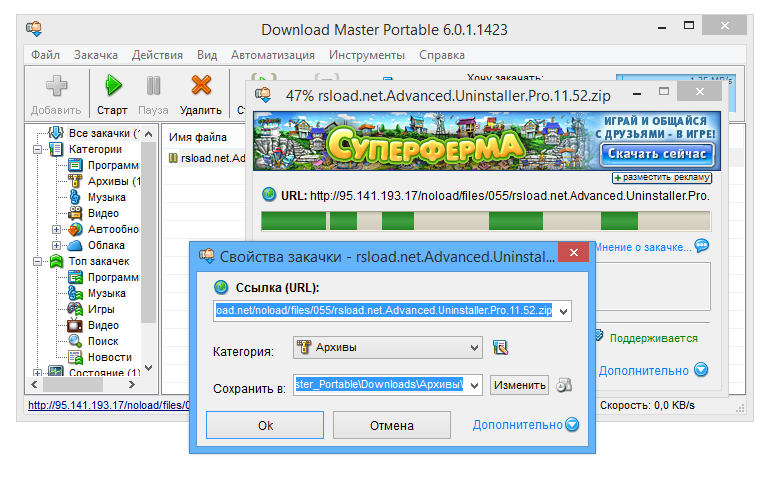Collapse the Топ закачек tree node
Viewport: 778px width, 493px height.
click(x=37, y=261)
